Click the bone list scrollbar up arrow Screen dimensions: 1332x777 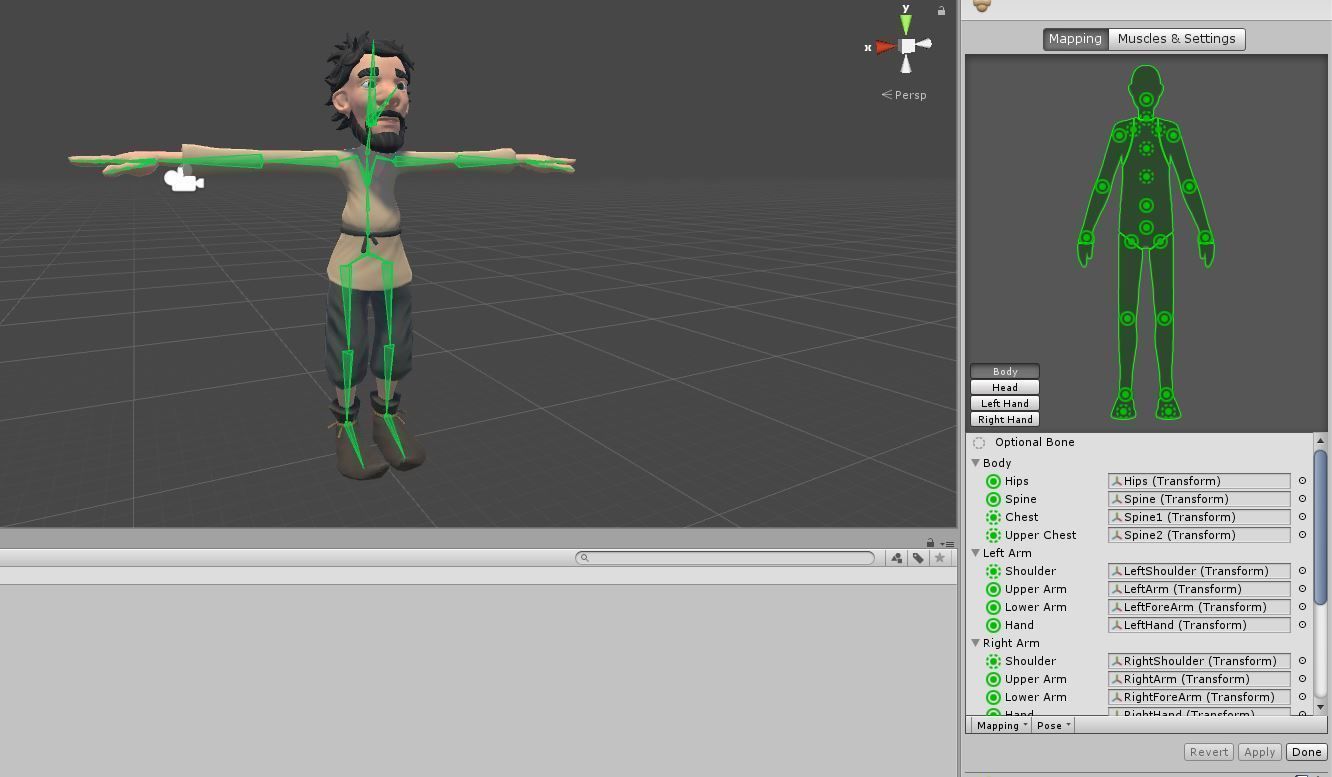(x=1320, y=440)
